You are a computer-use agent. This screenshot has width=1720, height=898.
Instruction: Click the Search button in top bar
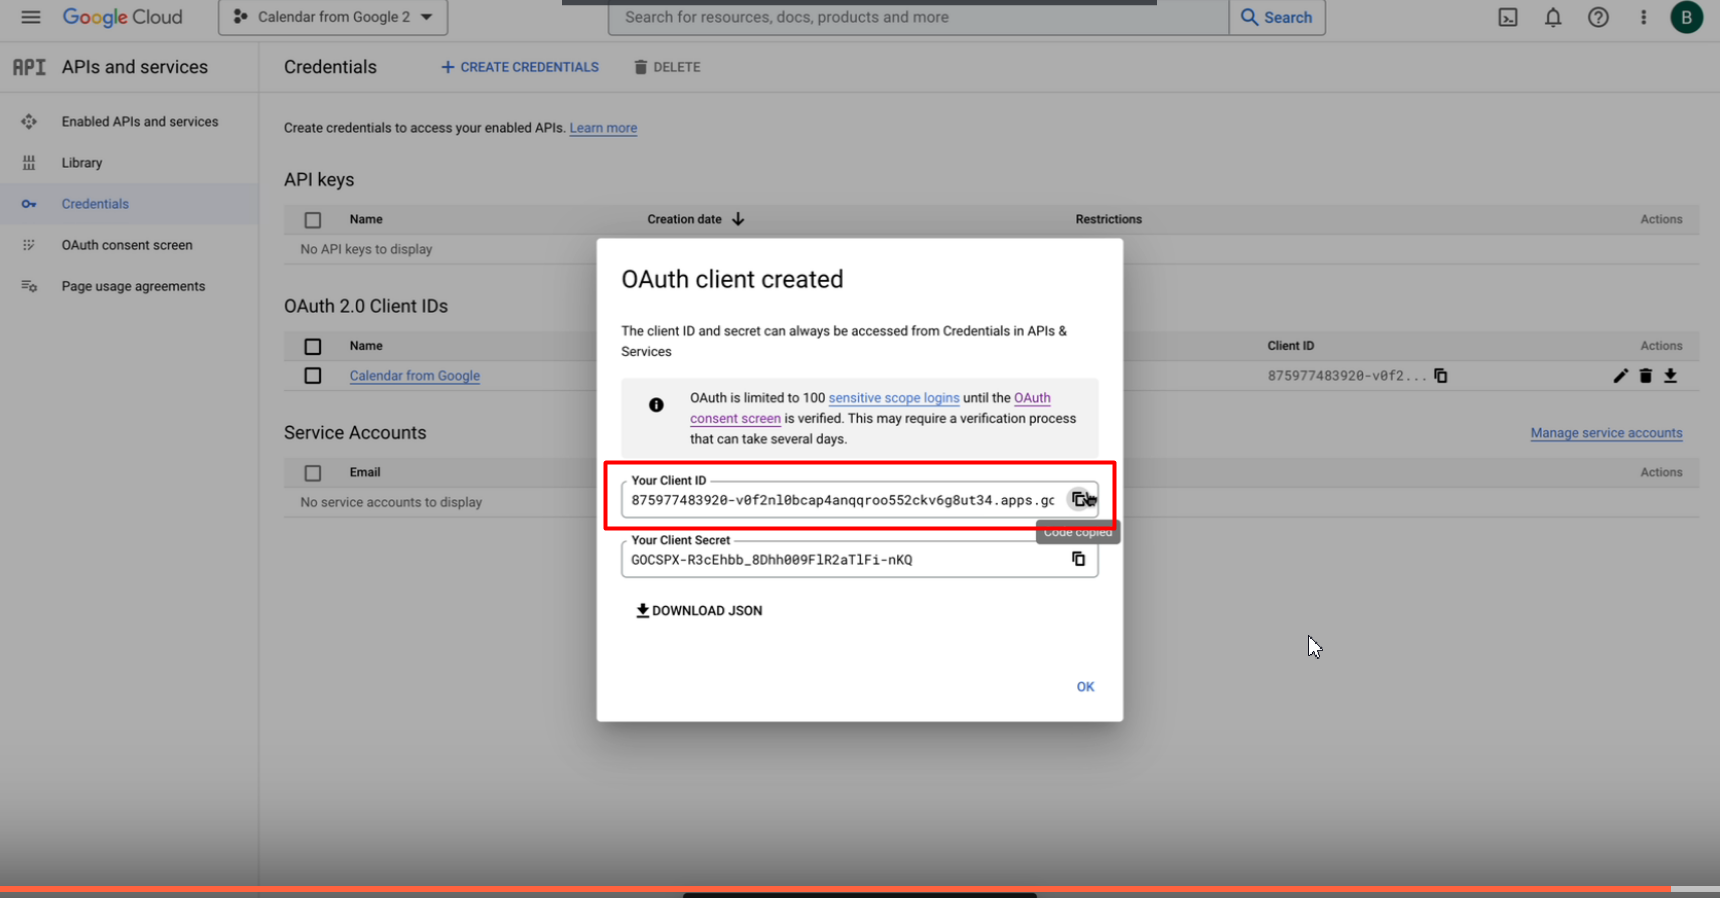coord(1277,17)
